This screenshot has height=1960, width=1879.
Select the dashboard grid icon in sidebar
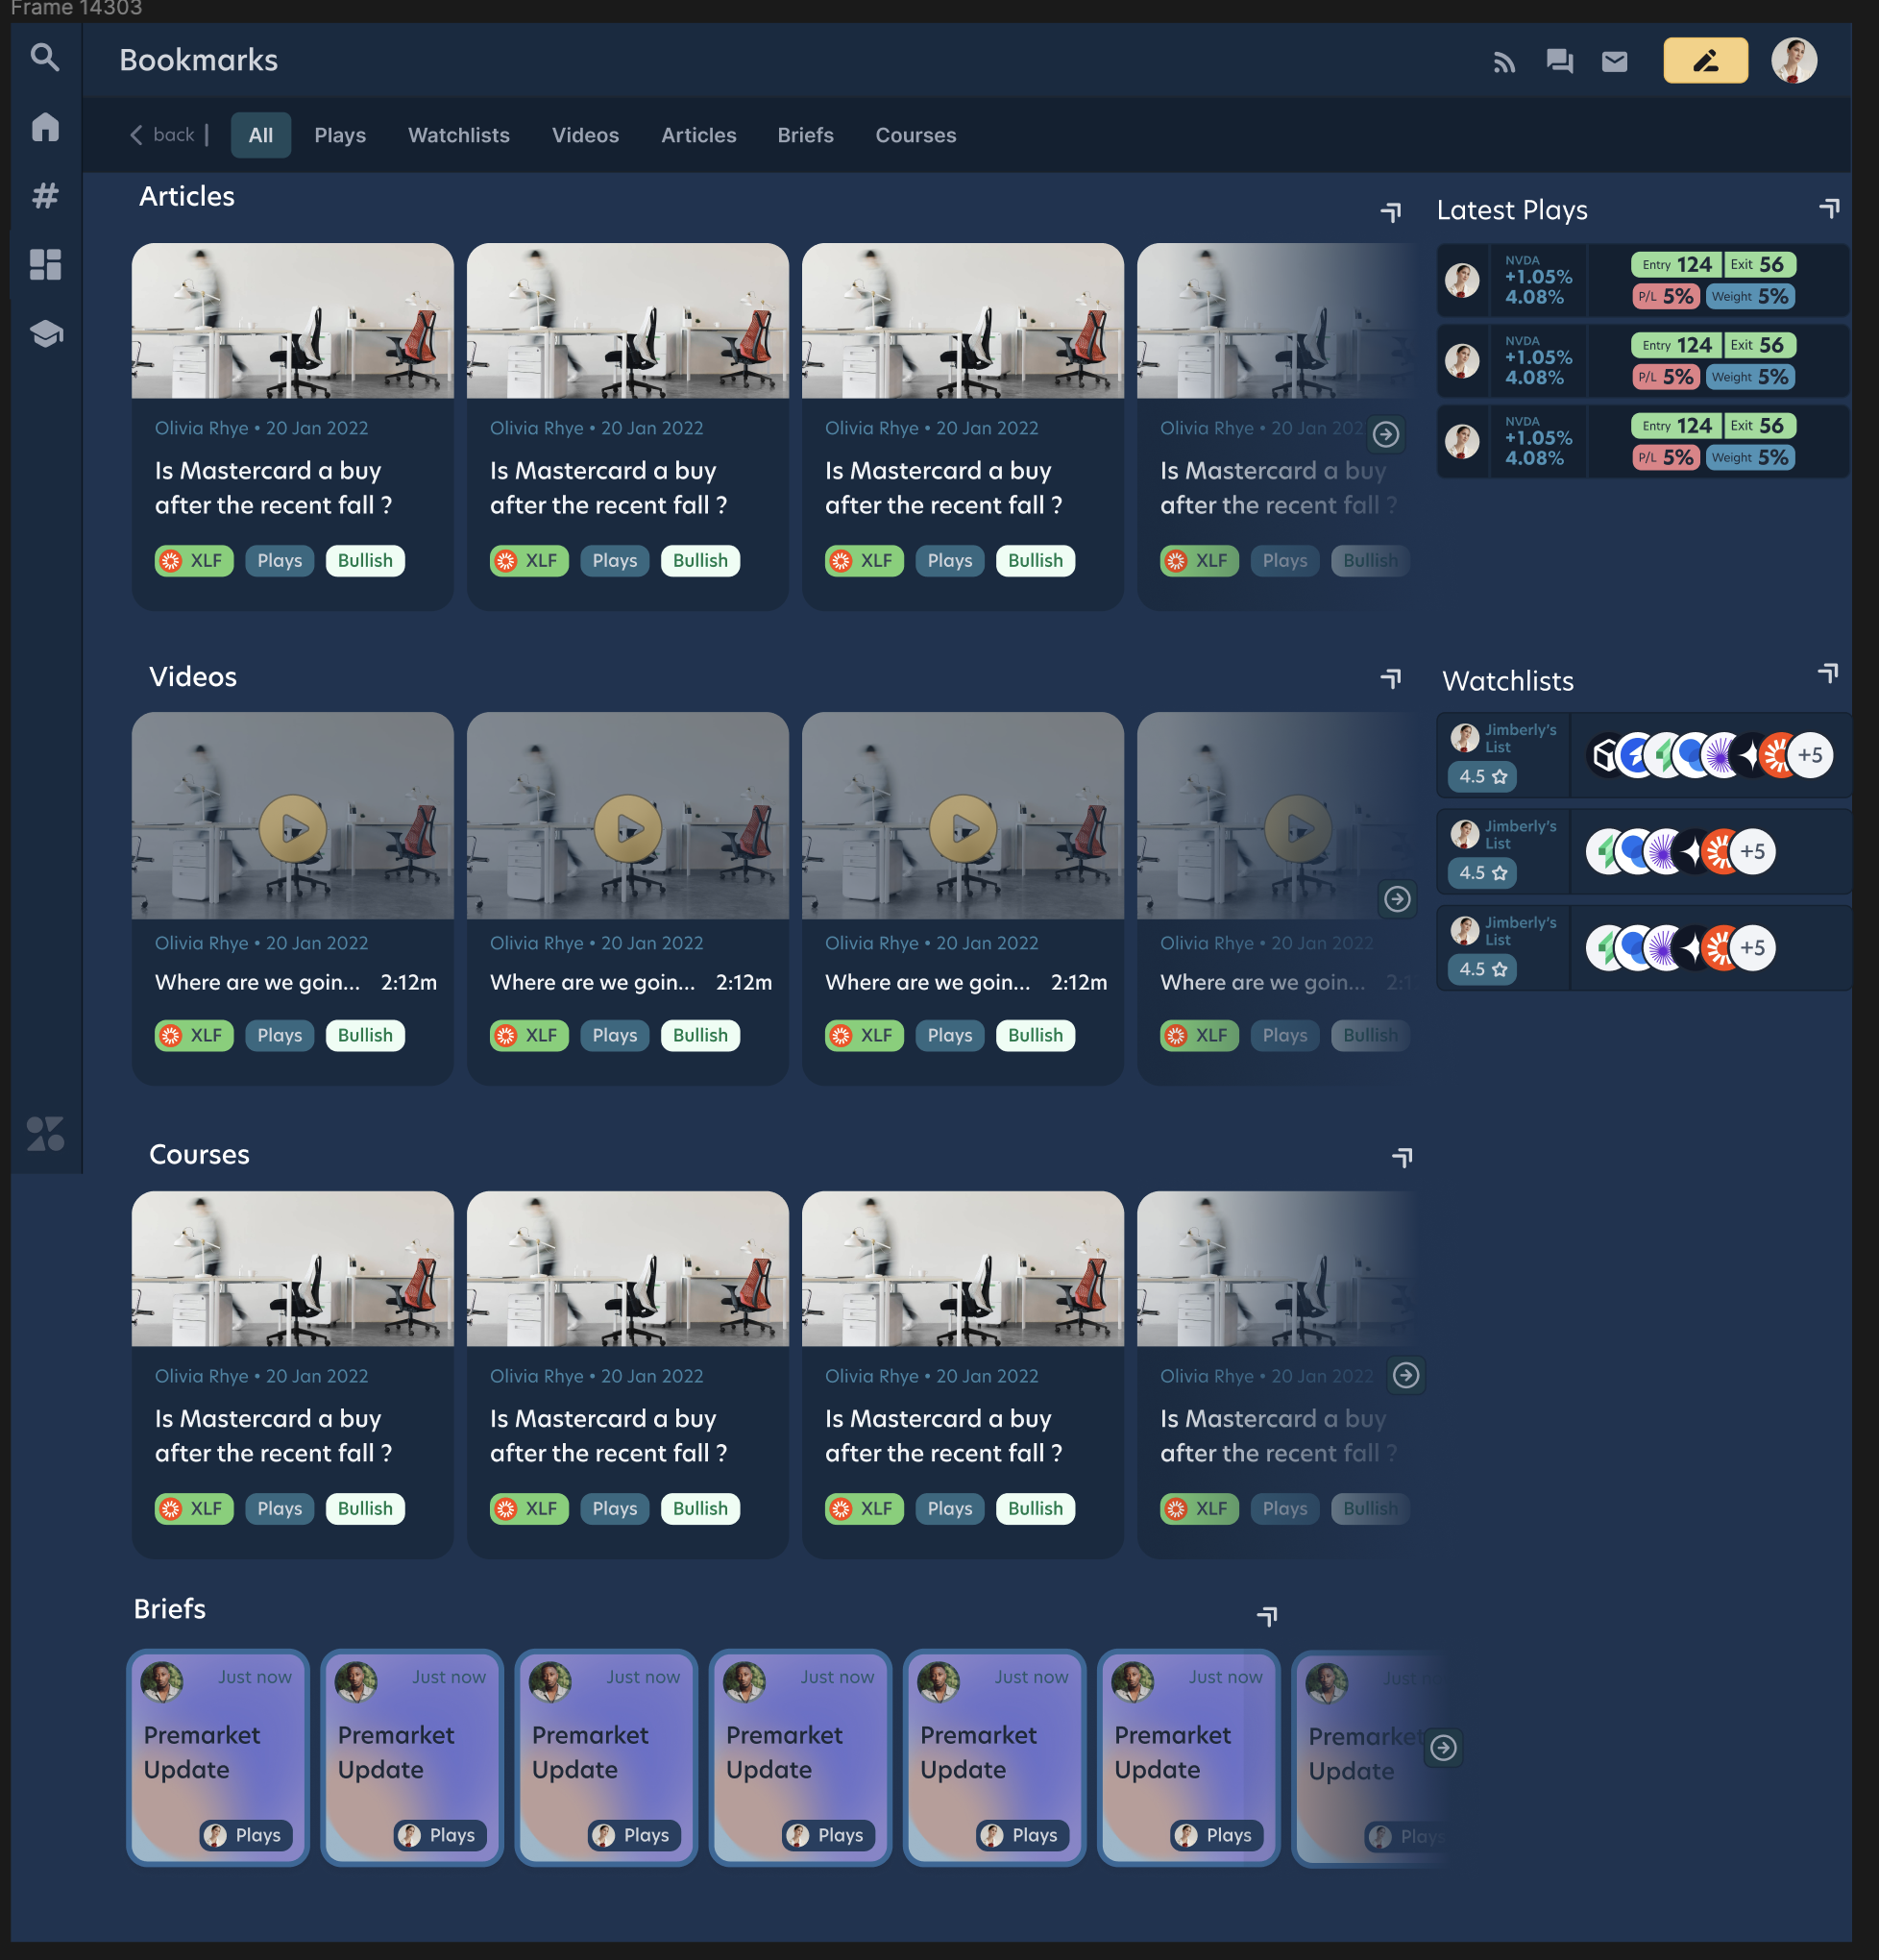[x=45, y=265]
